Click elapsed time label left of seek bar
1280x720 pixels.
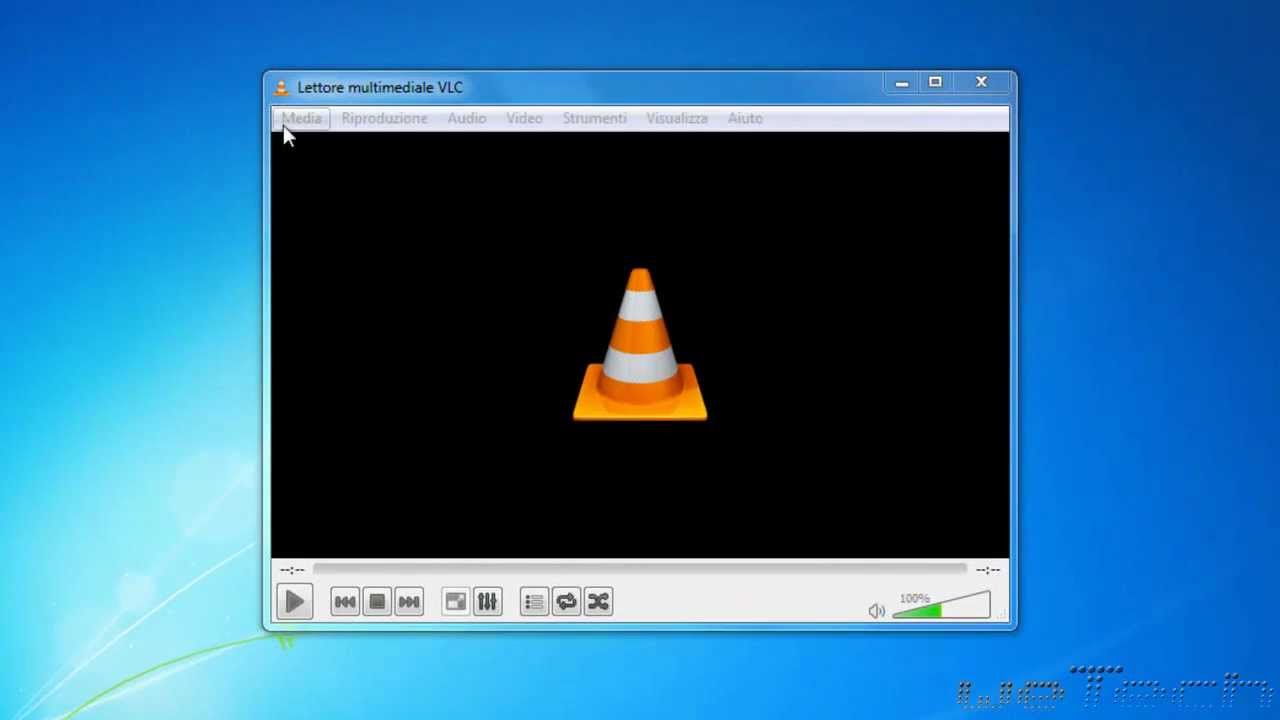click(x=292, y=569)
